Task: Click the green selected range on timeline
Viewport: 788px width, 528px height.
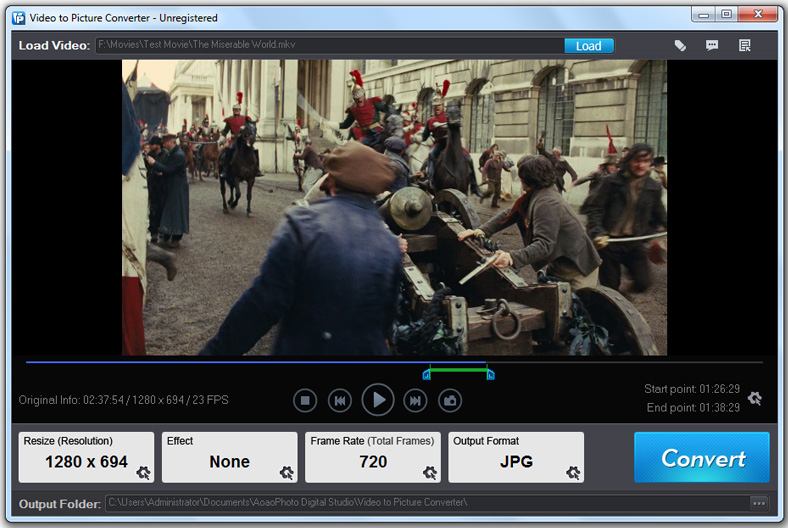Action: coord(458,369)
